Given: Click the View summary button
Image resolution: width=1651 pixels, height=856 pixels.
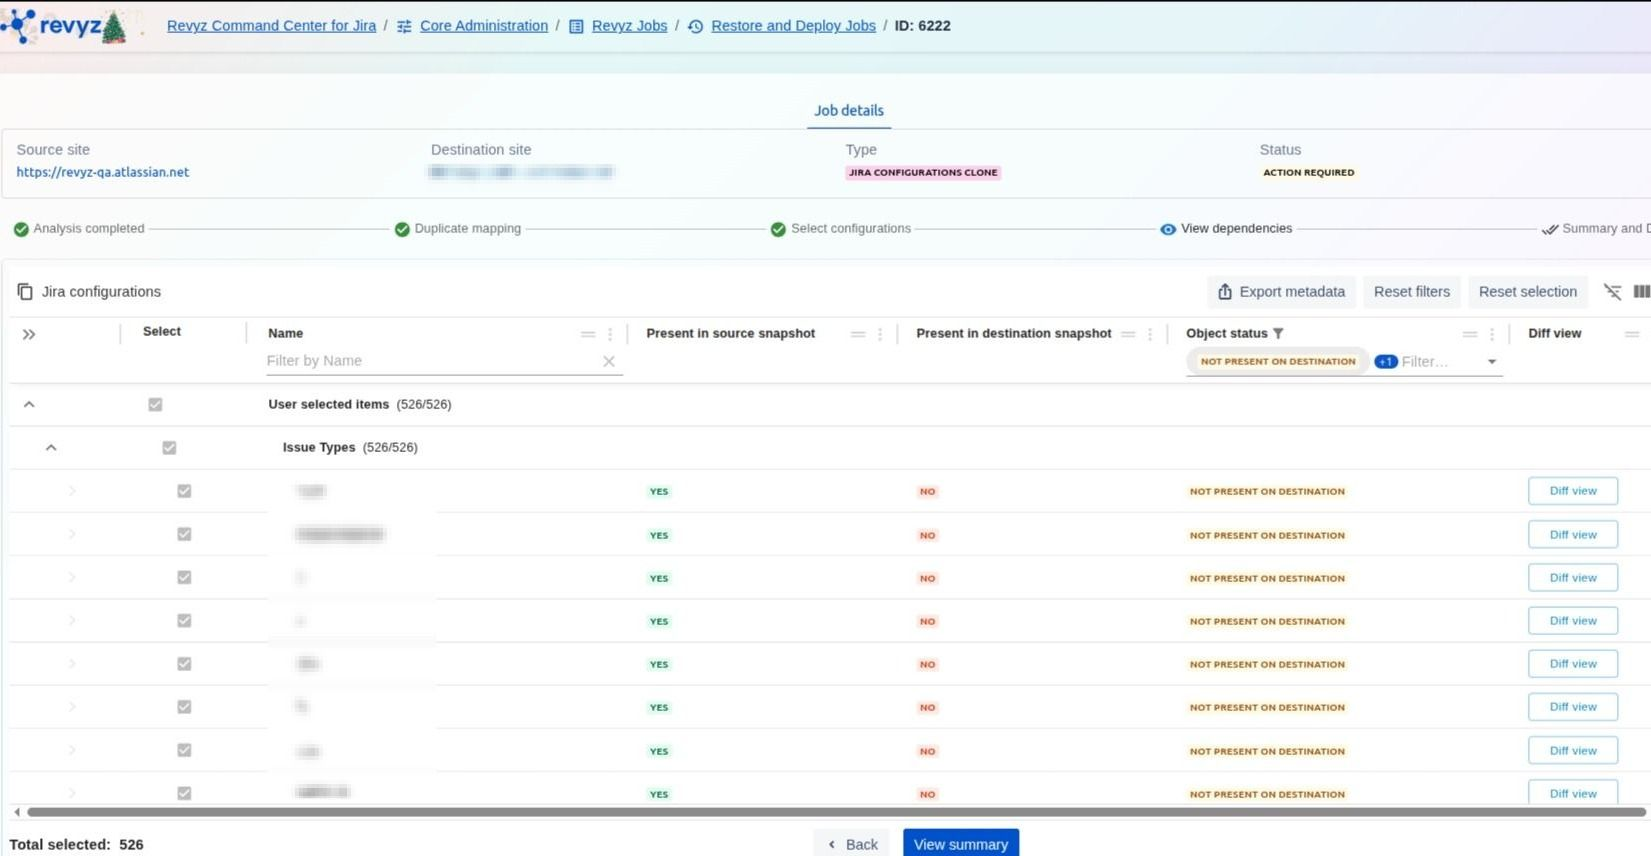Looking at the screenshot, I should (x=960, y=844).
